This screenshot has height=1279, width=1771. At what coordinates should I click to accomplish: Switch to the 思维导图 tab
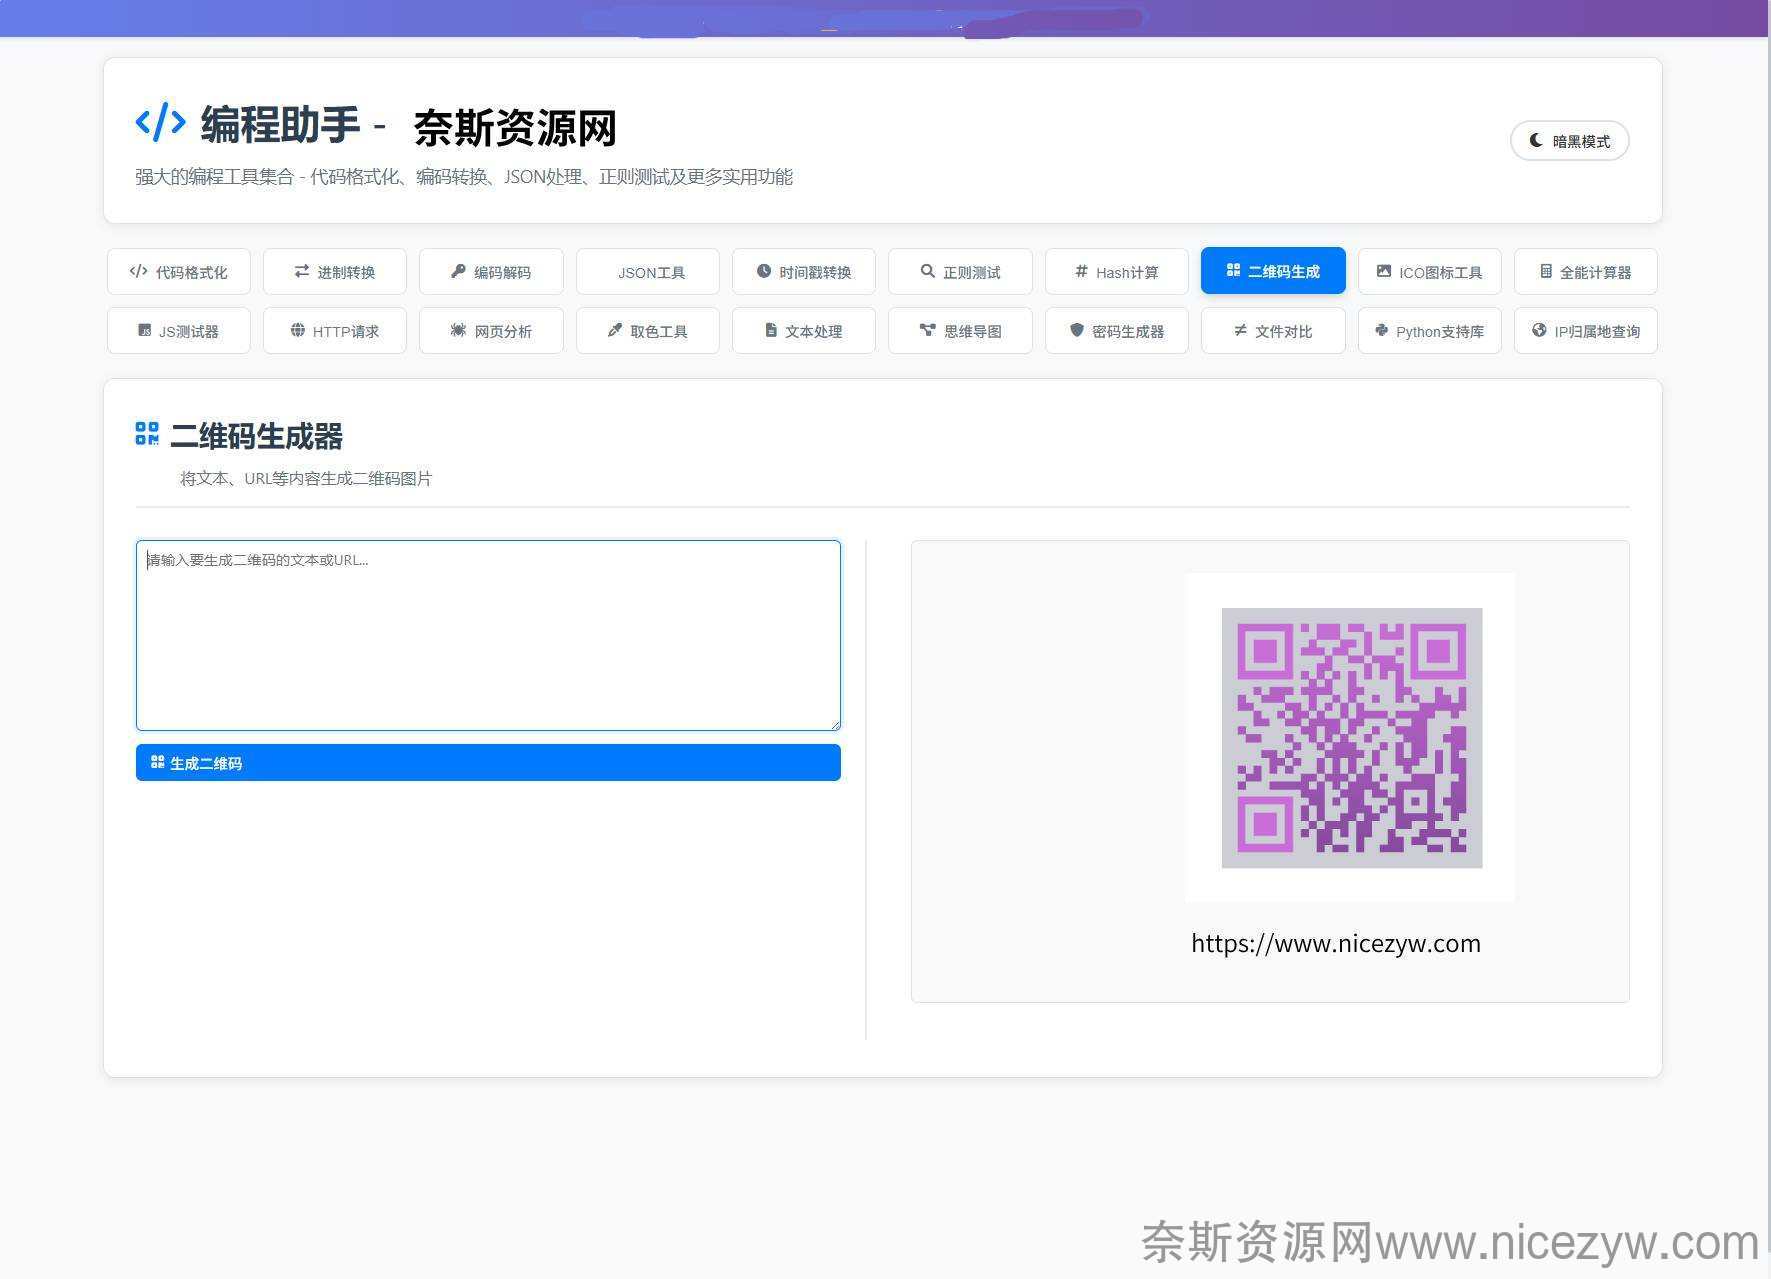[x=960, y=330]
